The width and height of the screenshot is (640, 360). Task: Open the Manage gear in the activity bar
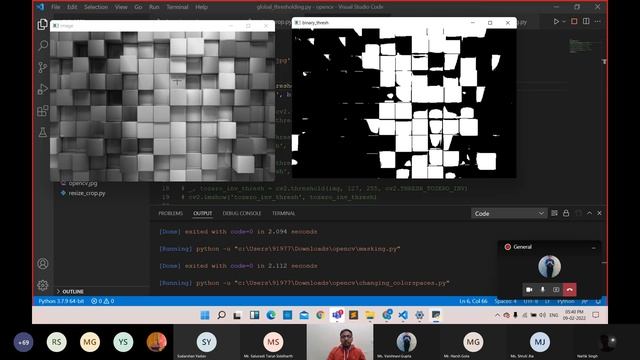[42, 285]
